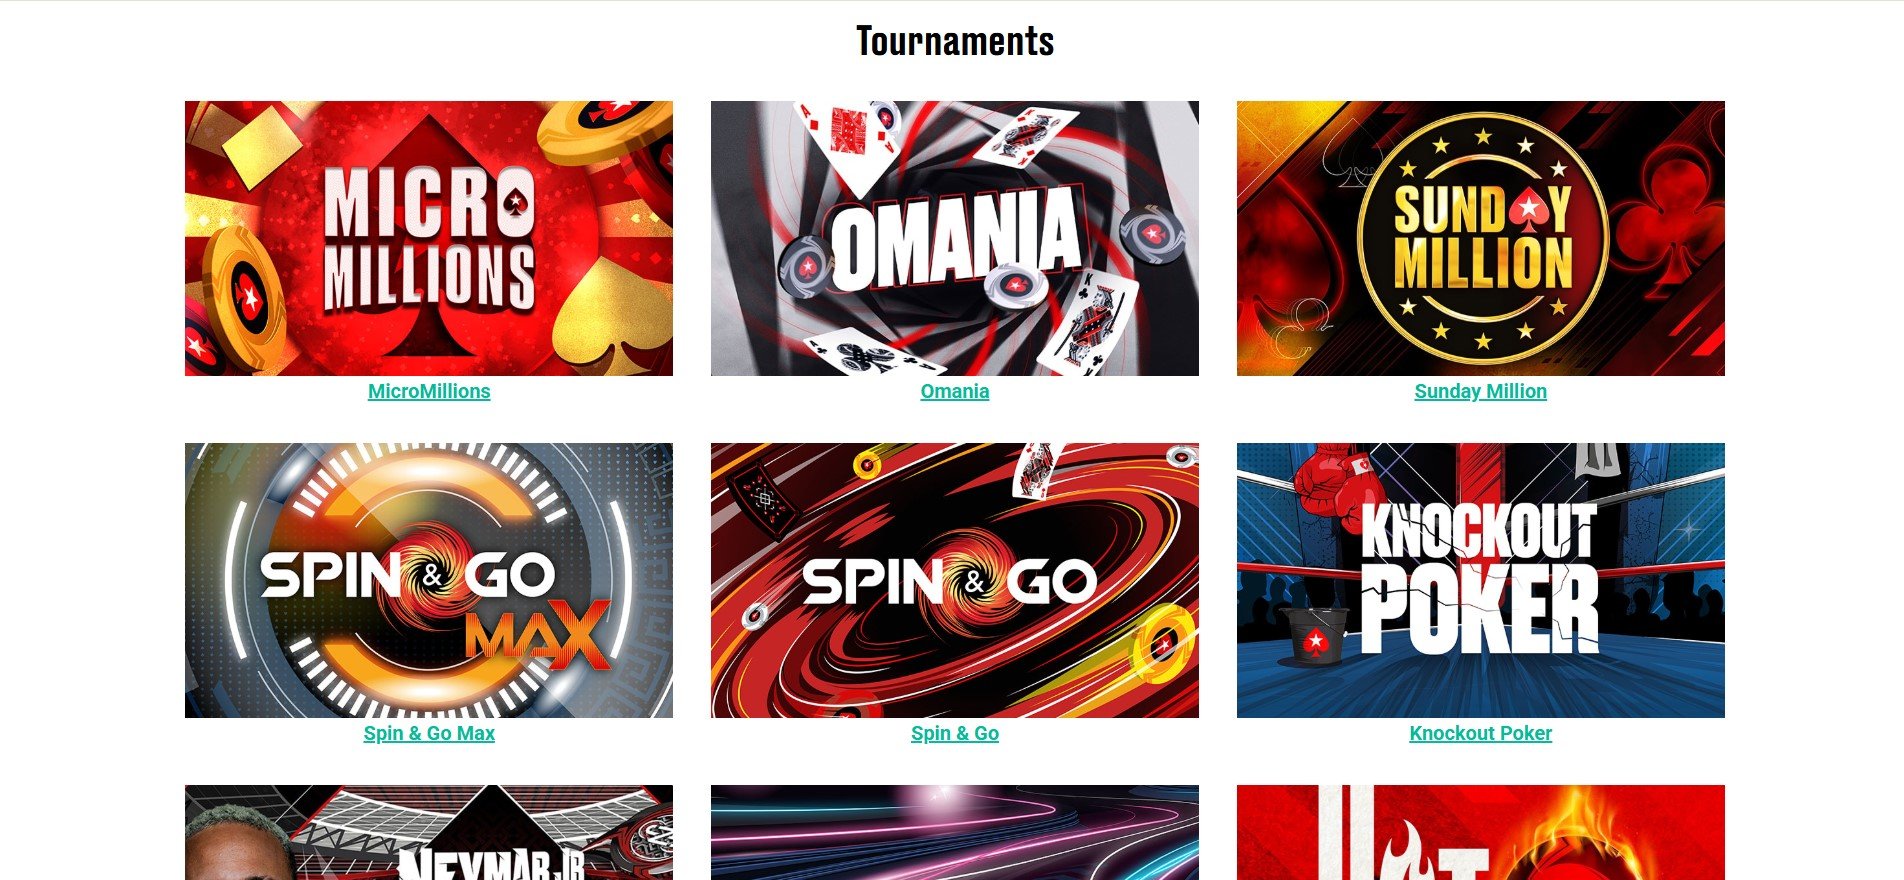Select the Spin & Go Max banner image
The width and height of the screenshot is (1904, 880).
pyautogui.click(x=429, y=580)
